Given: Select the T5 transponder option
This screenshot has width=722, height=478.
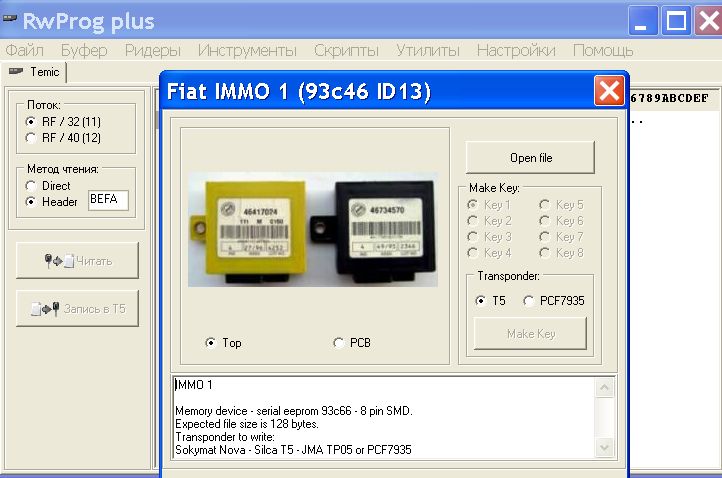Looking at the screenshot, I should [x=490, y=301].
